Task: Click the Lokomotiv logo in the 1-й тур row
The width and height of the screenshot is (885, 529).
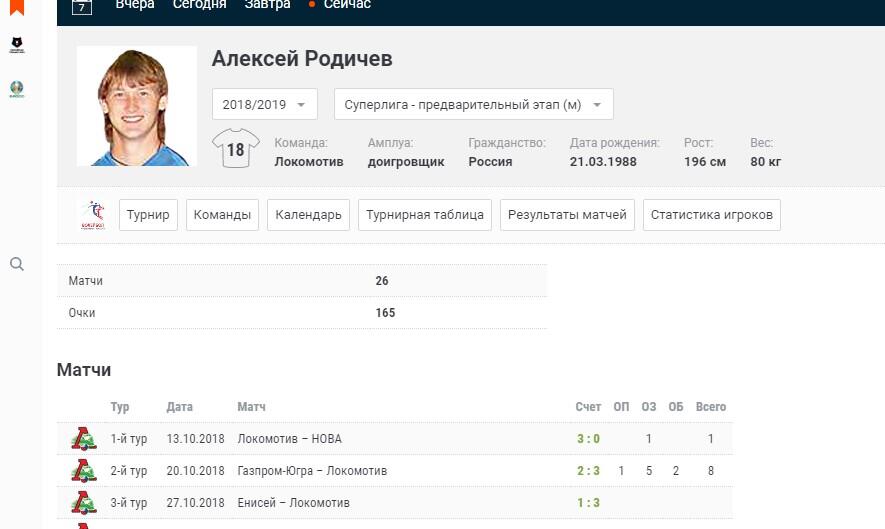Action: point(84,439)
